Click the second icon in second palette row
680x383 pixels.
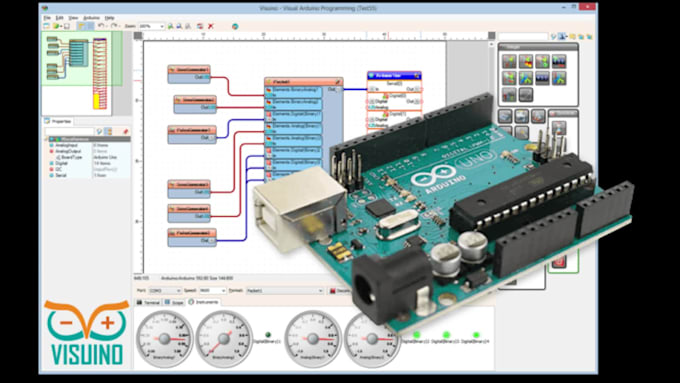tap(526, 78)
